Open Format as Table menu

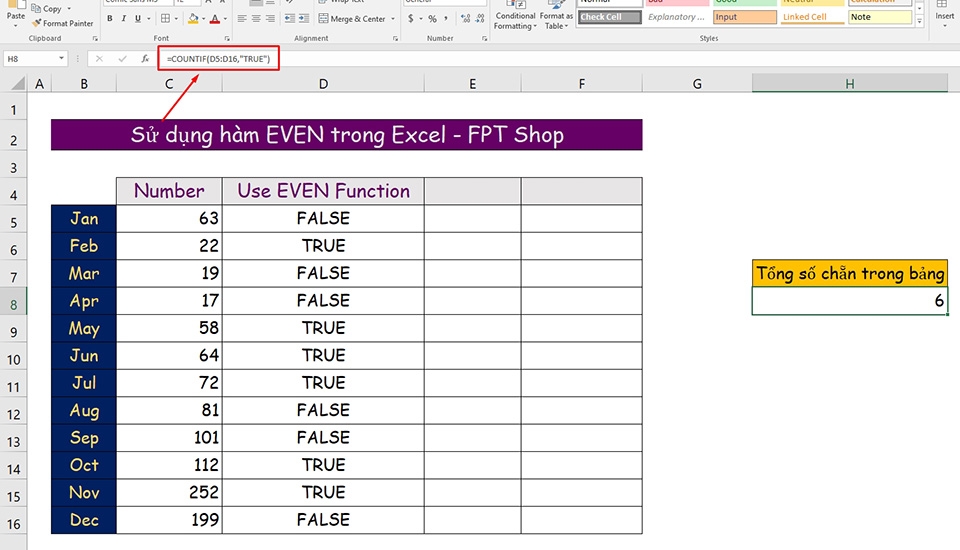(556, 16)
